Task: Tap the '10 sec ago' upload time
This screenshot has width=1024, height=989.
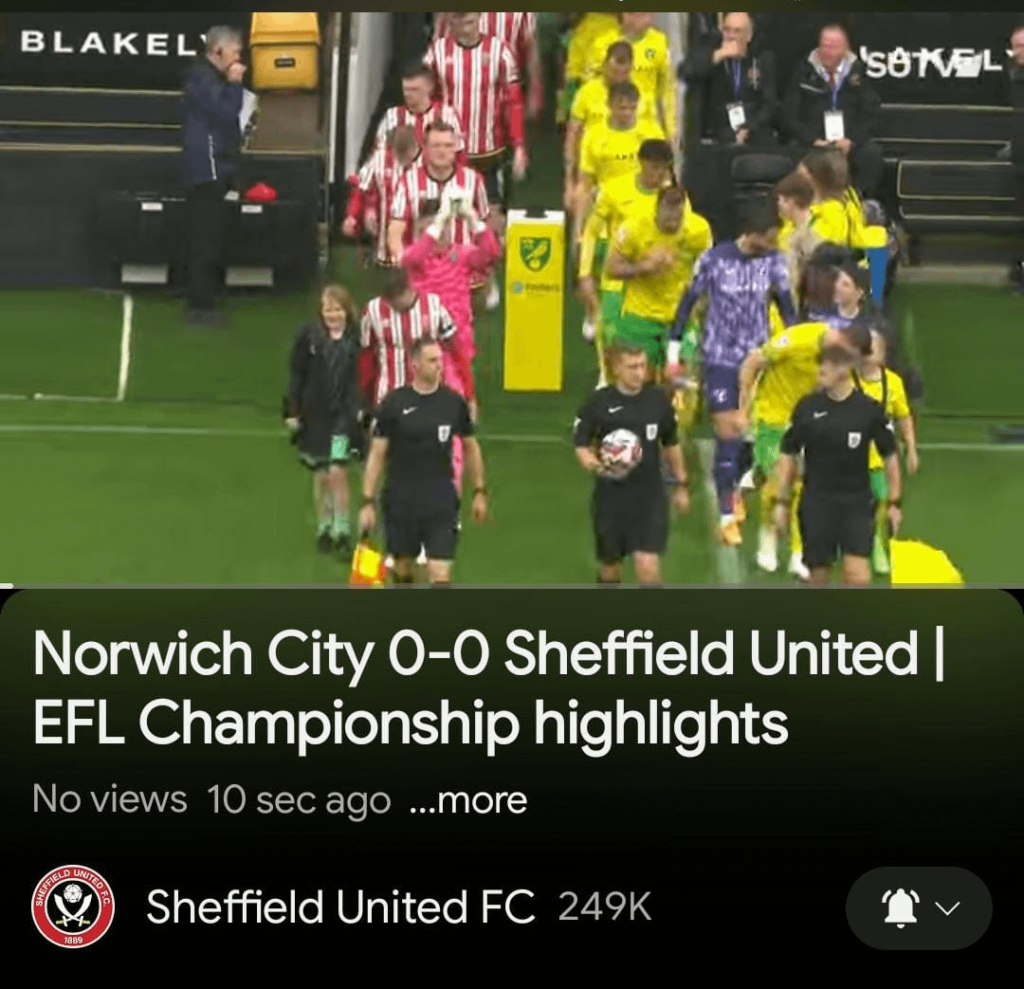Action: (299, 800)
